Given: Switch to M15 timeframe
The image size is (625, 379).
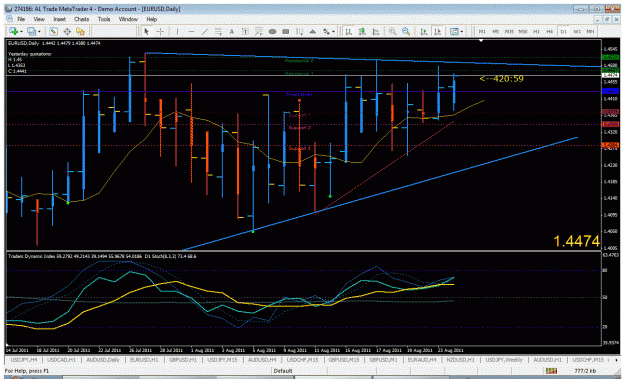Looking at the screenshot, I should [x=509, y=31].
